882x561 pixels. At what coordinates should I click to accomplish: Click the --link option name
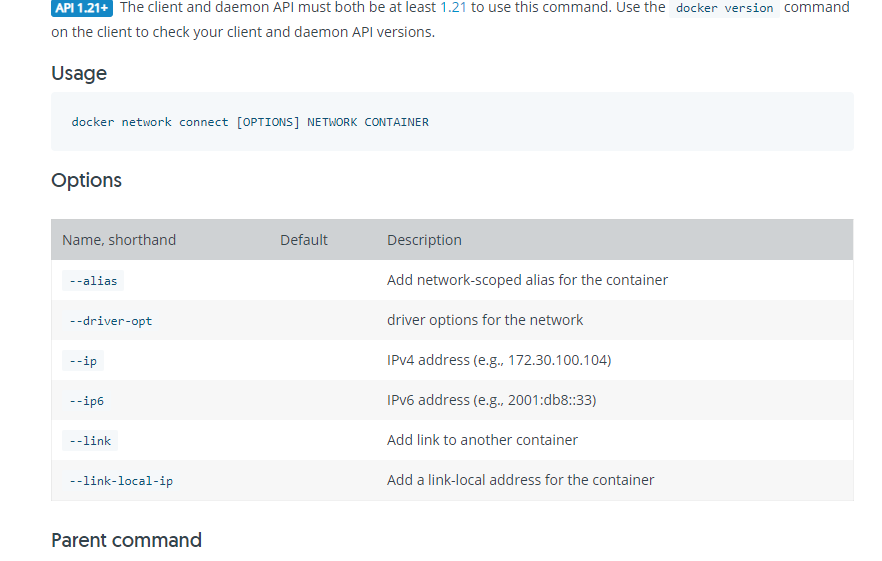pos(90,441)
